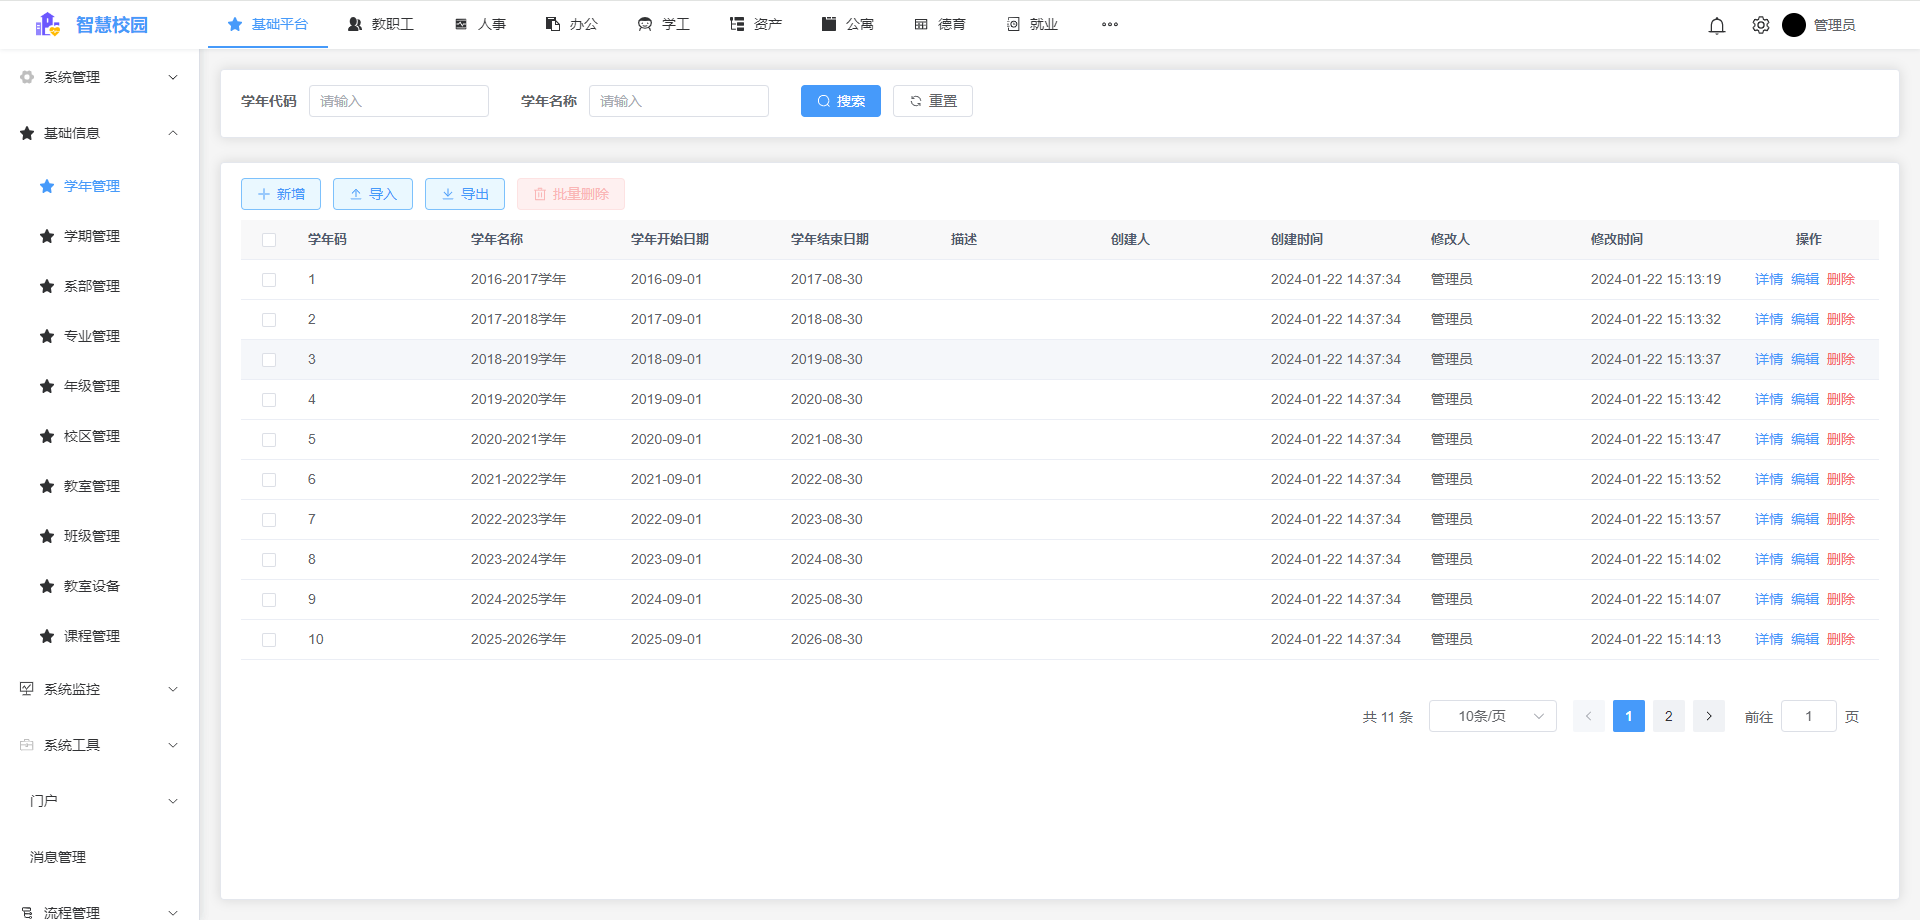Click star icon beside 学期管理

point(47,236)
